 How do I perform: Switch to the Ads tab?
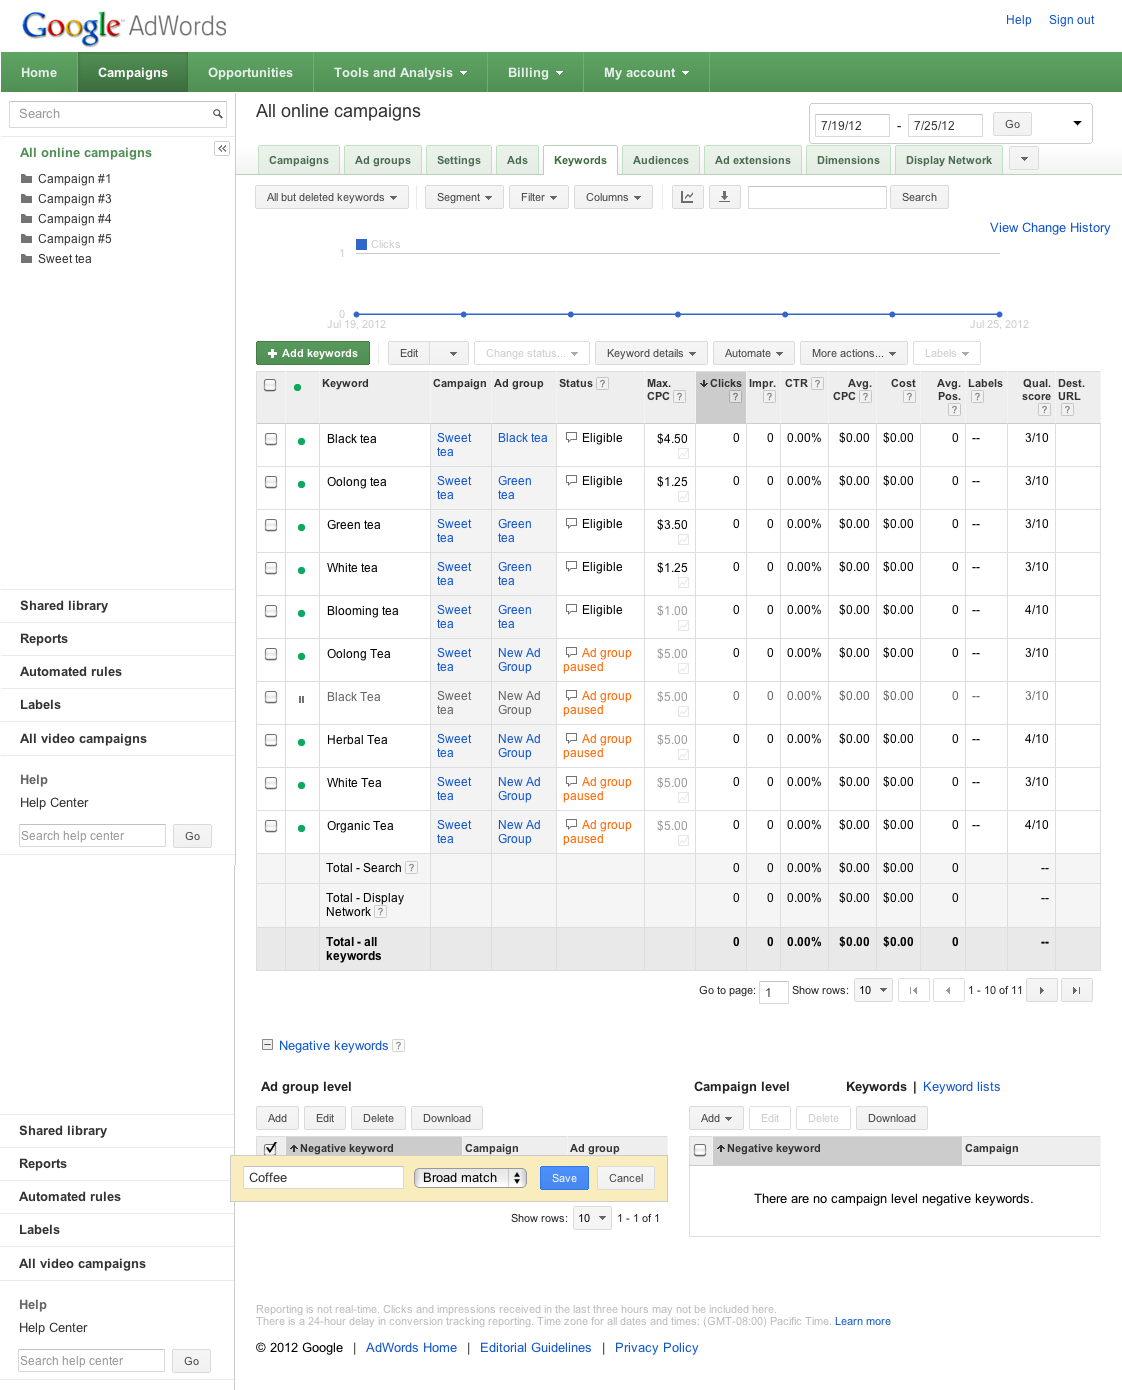coord(517,160)
